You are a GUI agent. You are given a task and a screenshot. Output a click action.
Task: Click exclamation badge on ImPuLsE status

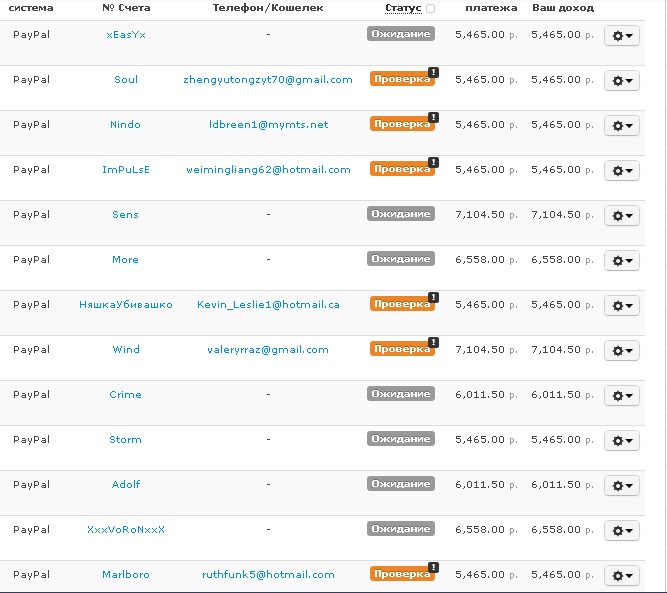click(433, 163)
